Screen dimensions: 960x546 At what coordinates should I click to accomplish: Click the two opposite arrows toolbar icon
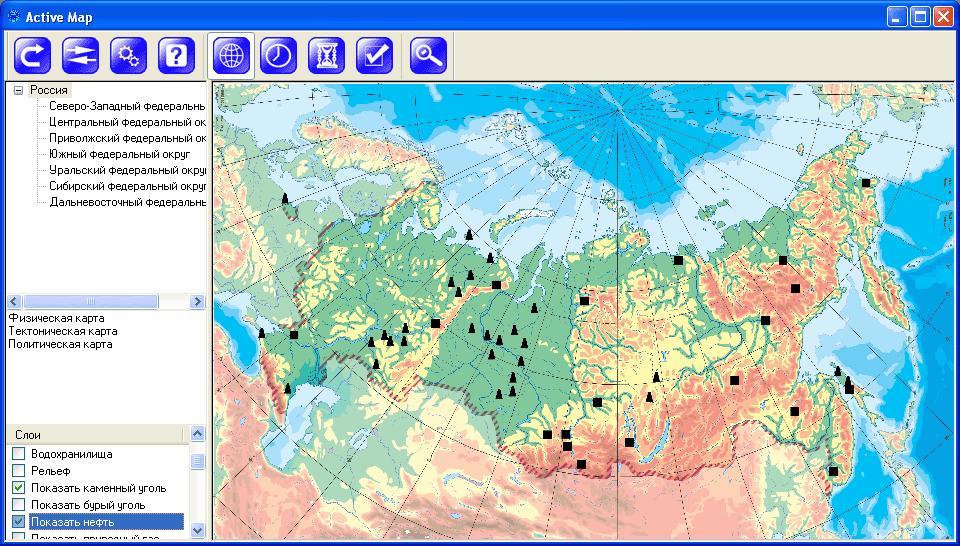pyautogui.click(x=81, y=56)
